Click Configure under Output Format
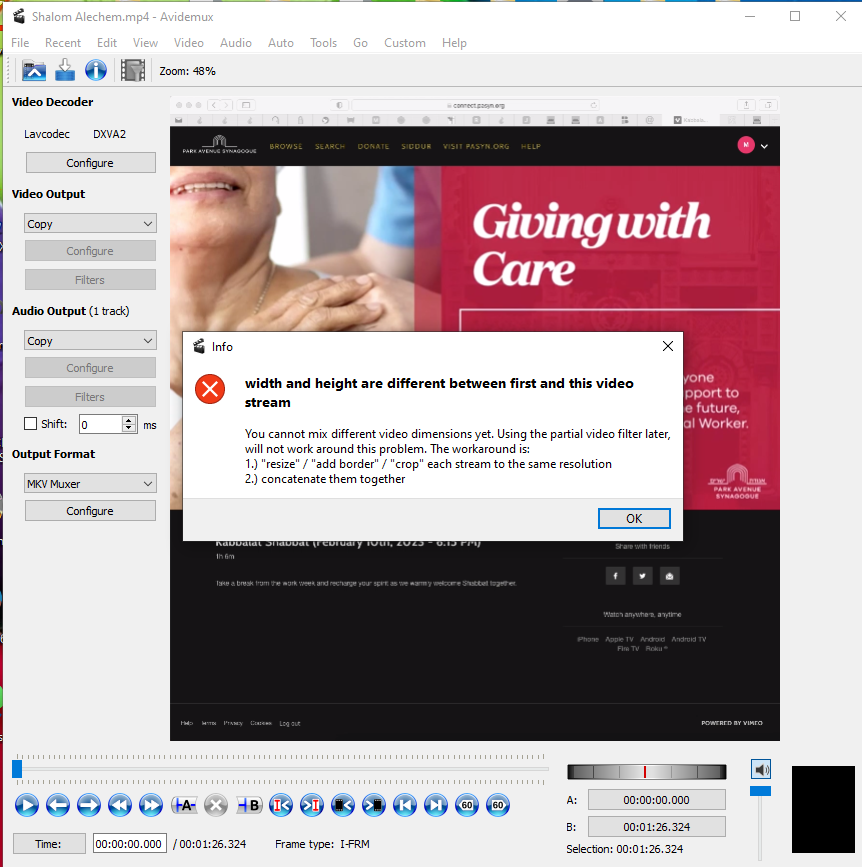 [90, 510]
